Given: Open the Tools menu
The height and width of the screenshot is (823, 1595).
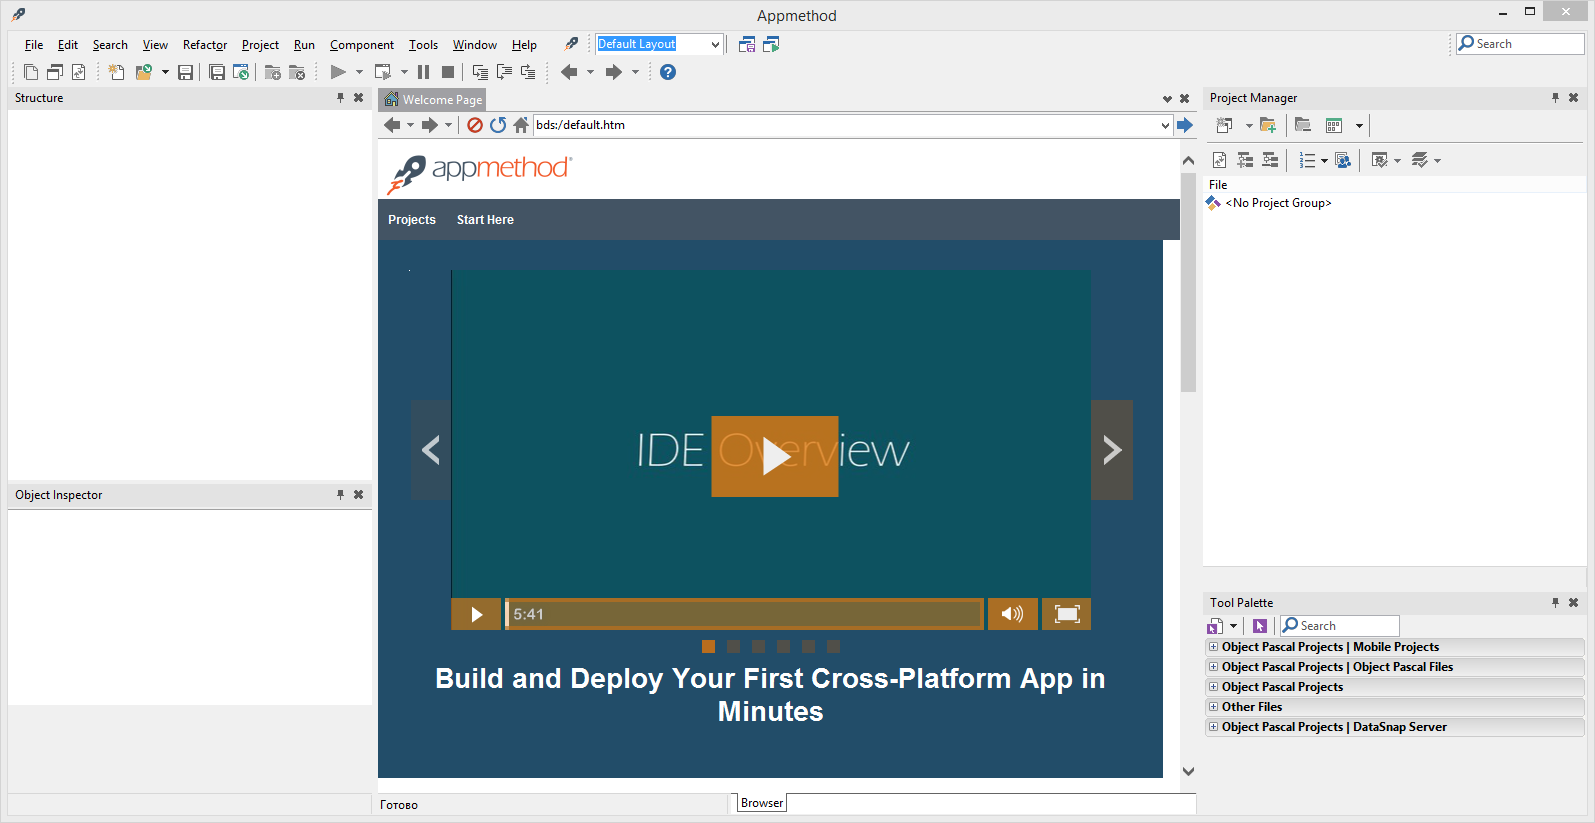Looking at the screenshot, I should coord(423,45).
